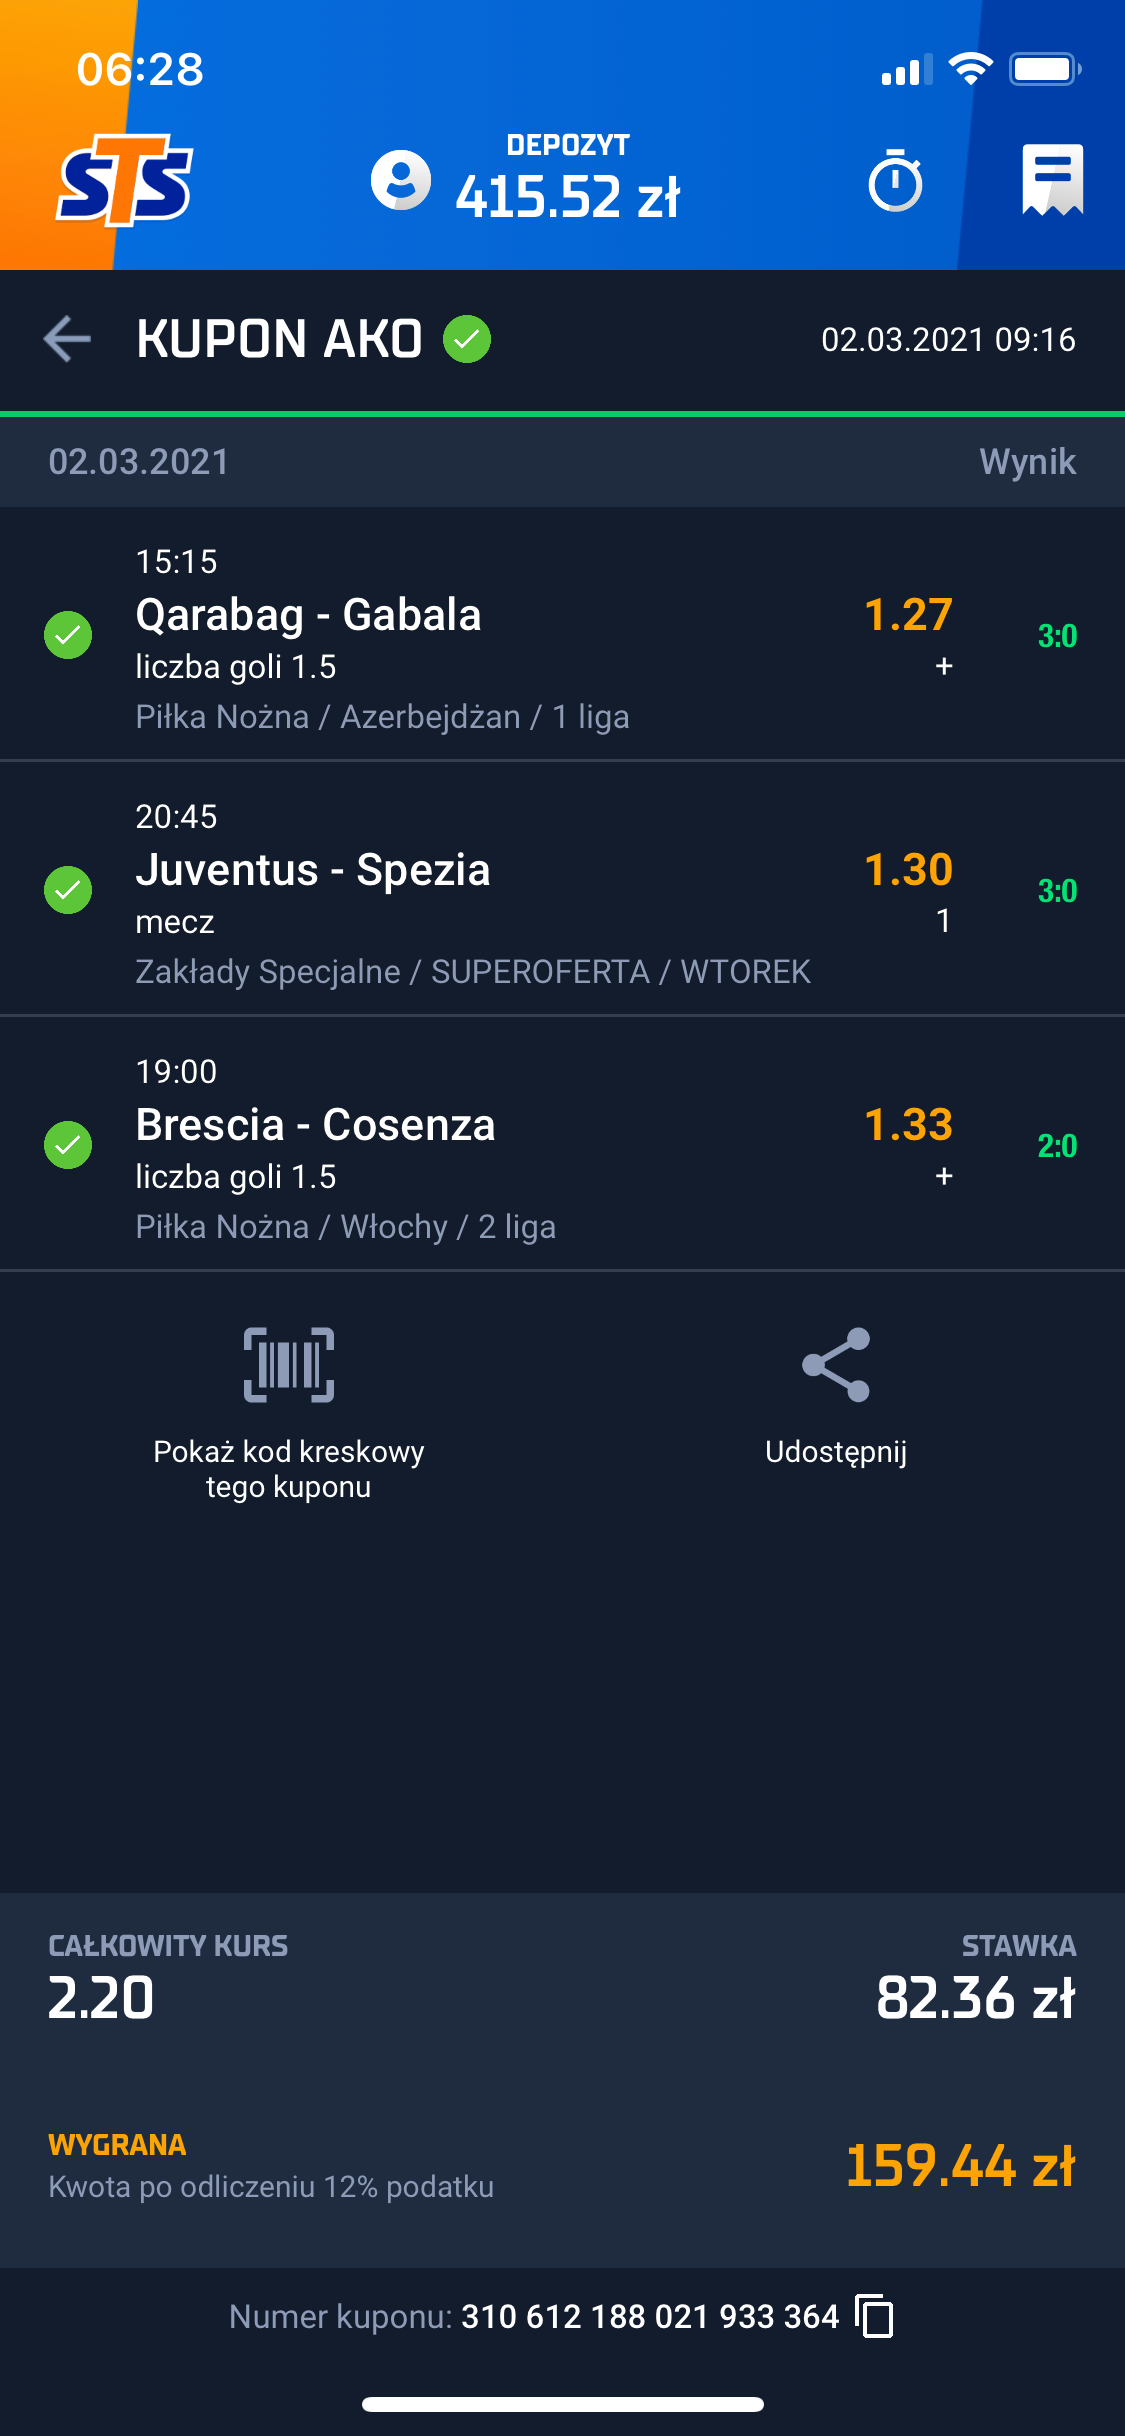
Task: Open the Qarabag - Gabala match
Action: point(309,615)
